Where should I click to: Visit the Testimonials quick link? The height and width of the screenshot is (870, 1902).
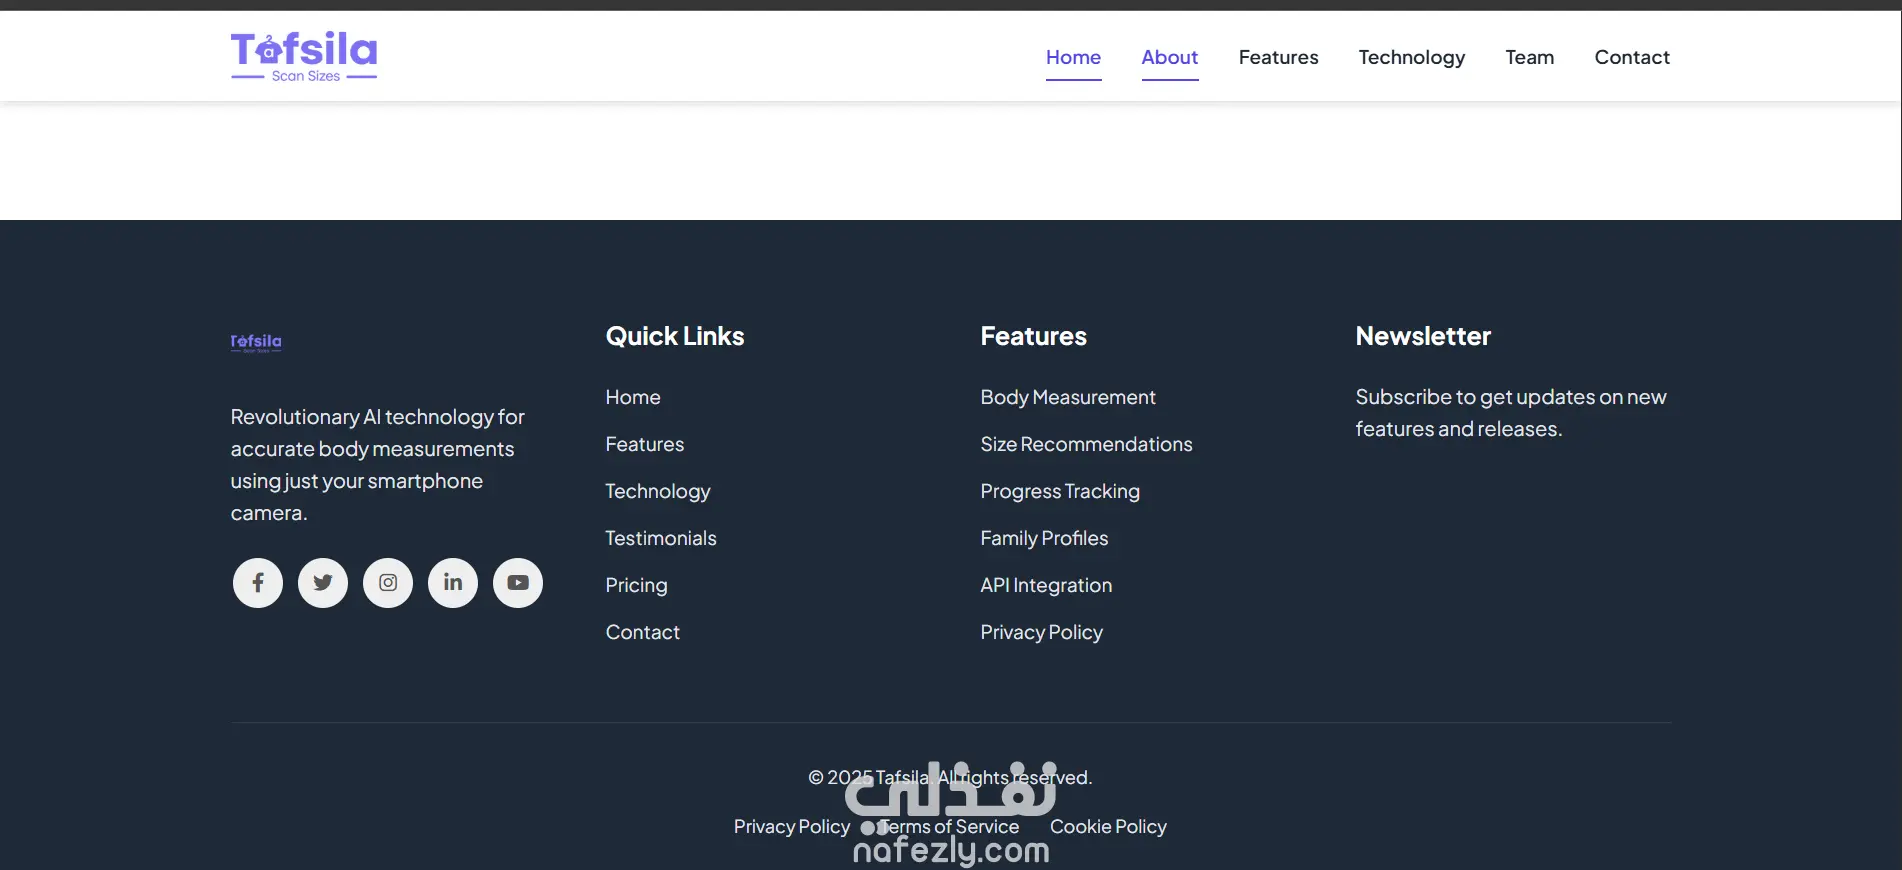pyautogui.click(x=661, y=538)
